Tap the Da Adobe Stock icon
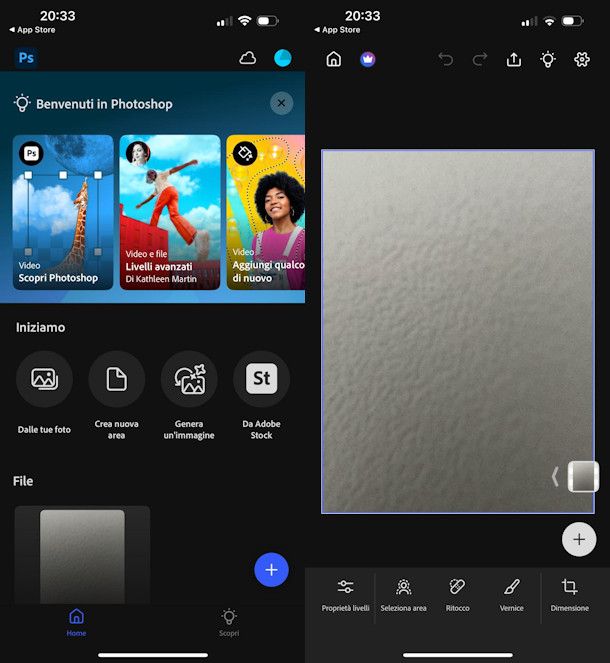This screenshot has width=610, height=663. (x=261, y=378)
